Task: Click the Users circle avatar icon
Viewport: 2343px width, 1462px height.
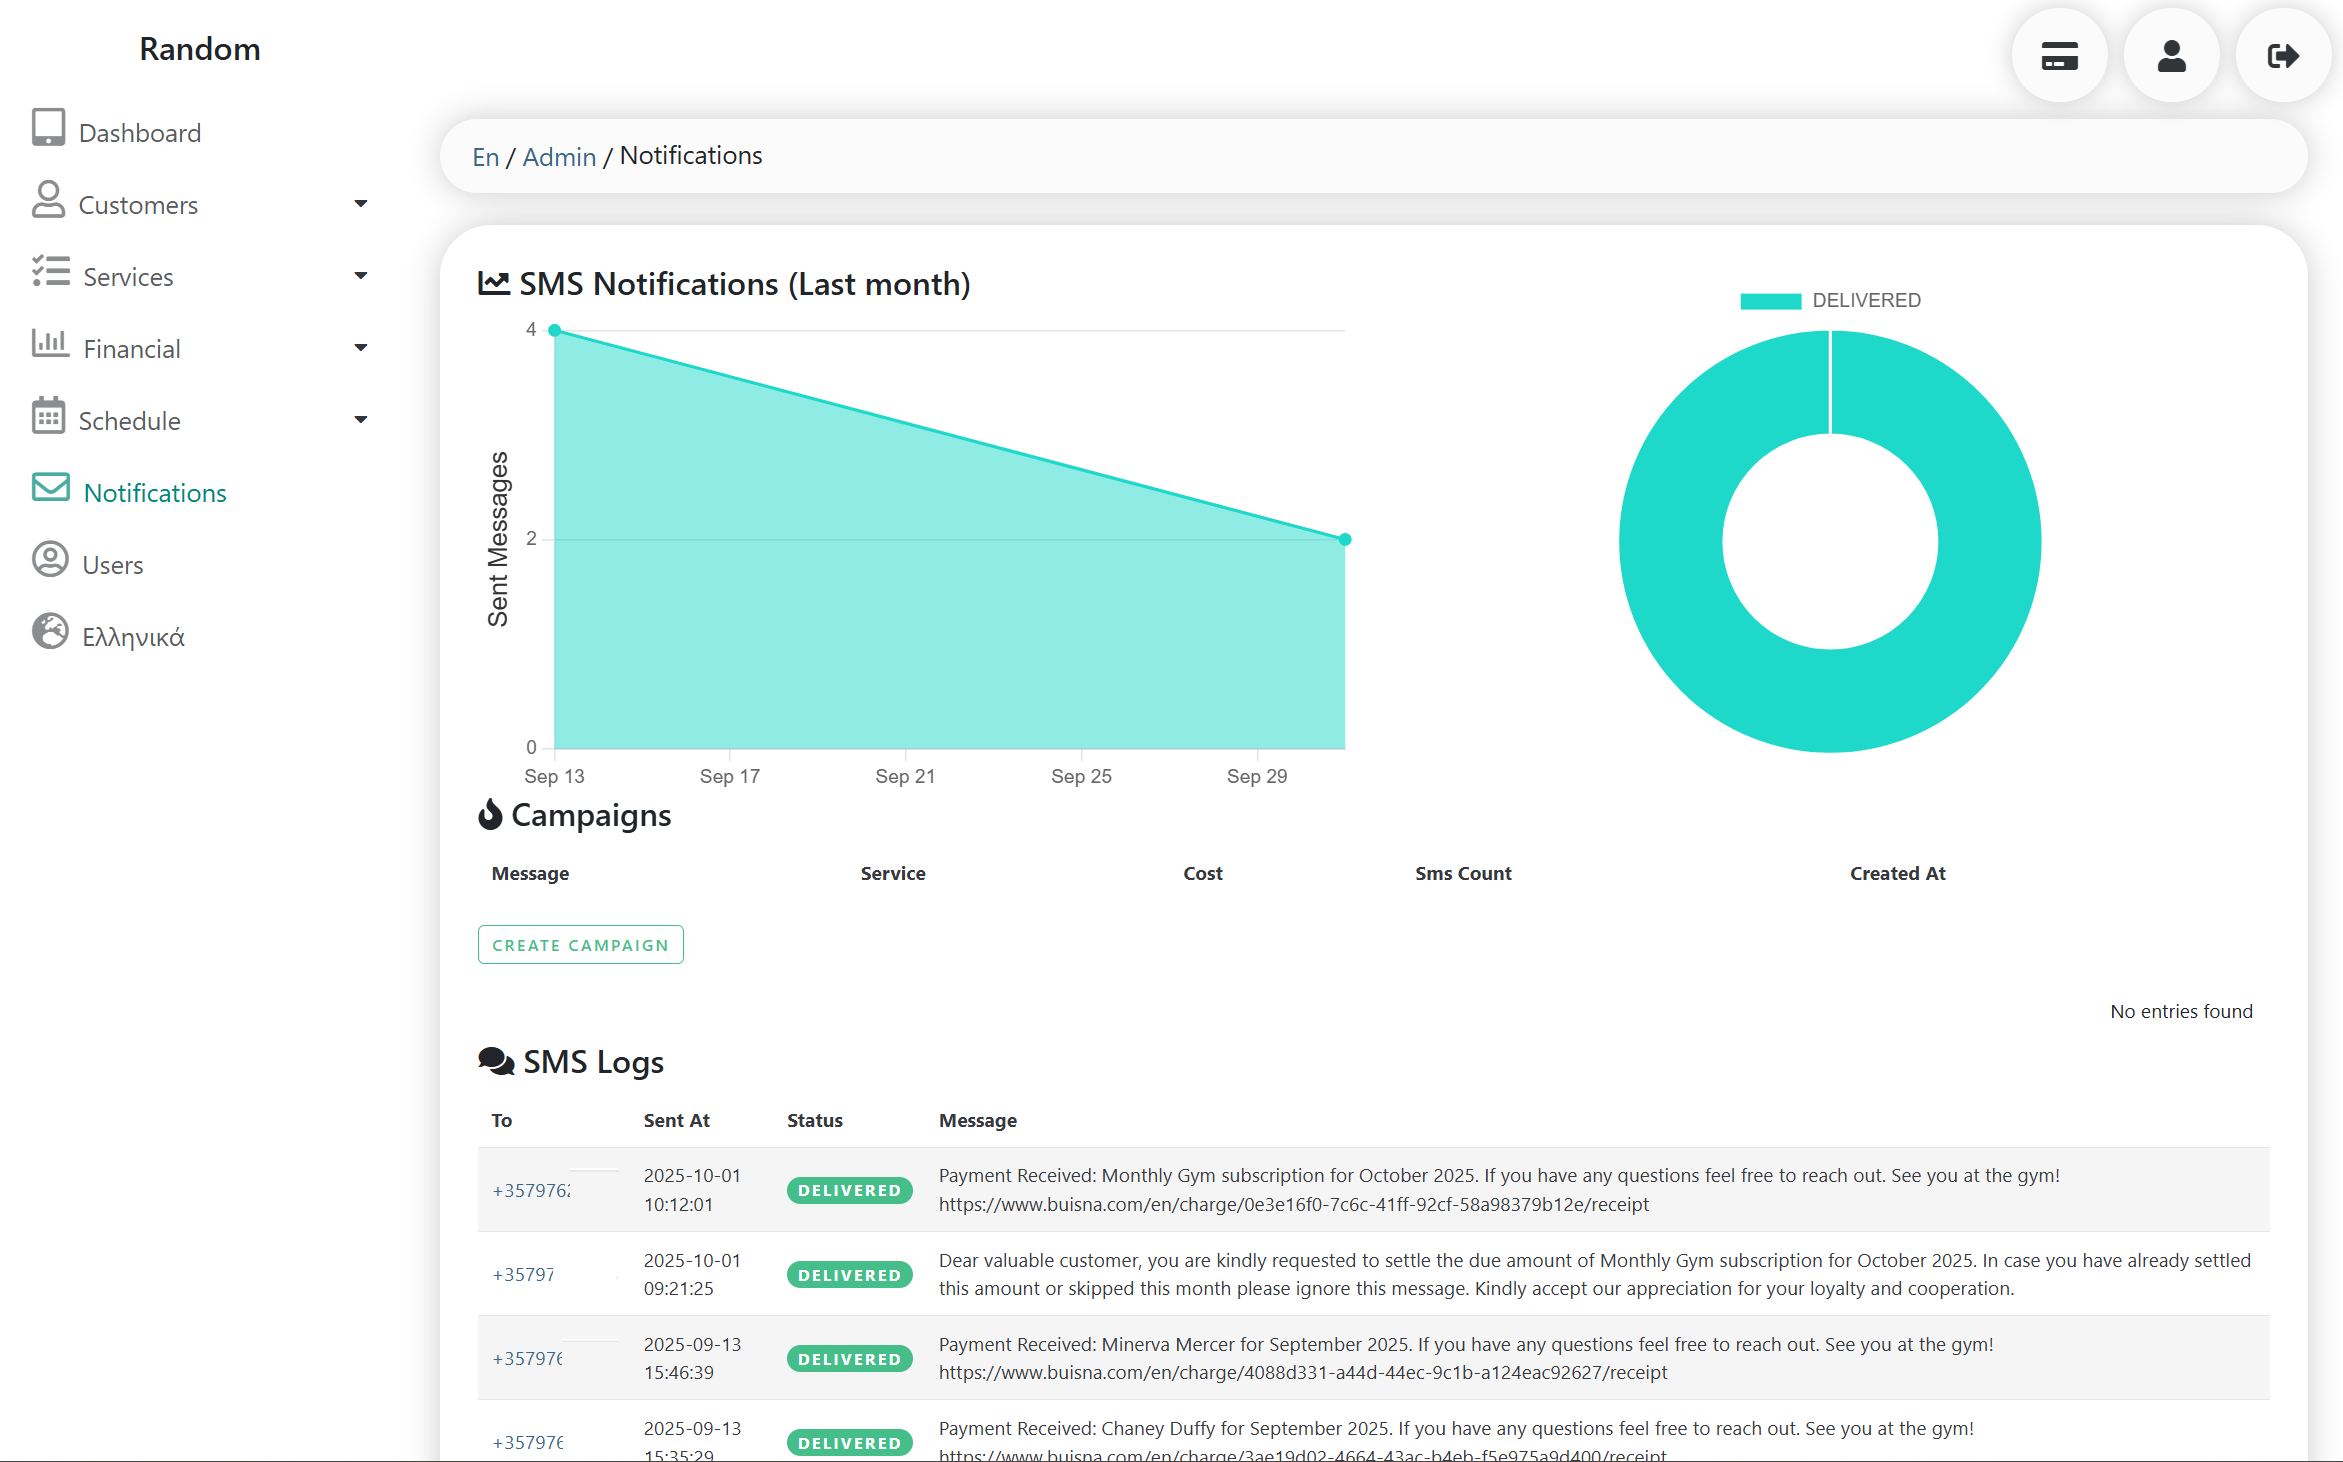Action: pyautogui.click(x=50, y=560)
